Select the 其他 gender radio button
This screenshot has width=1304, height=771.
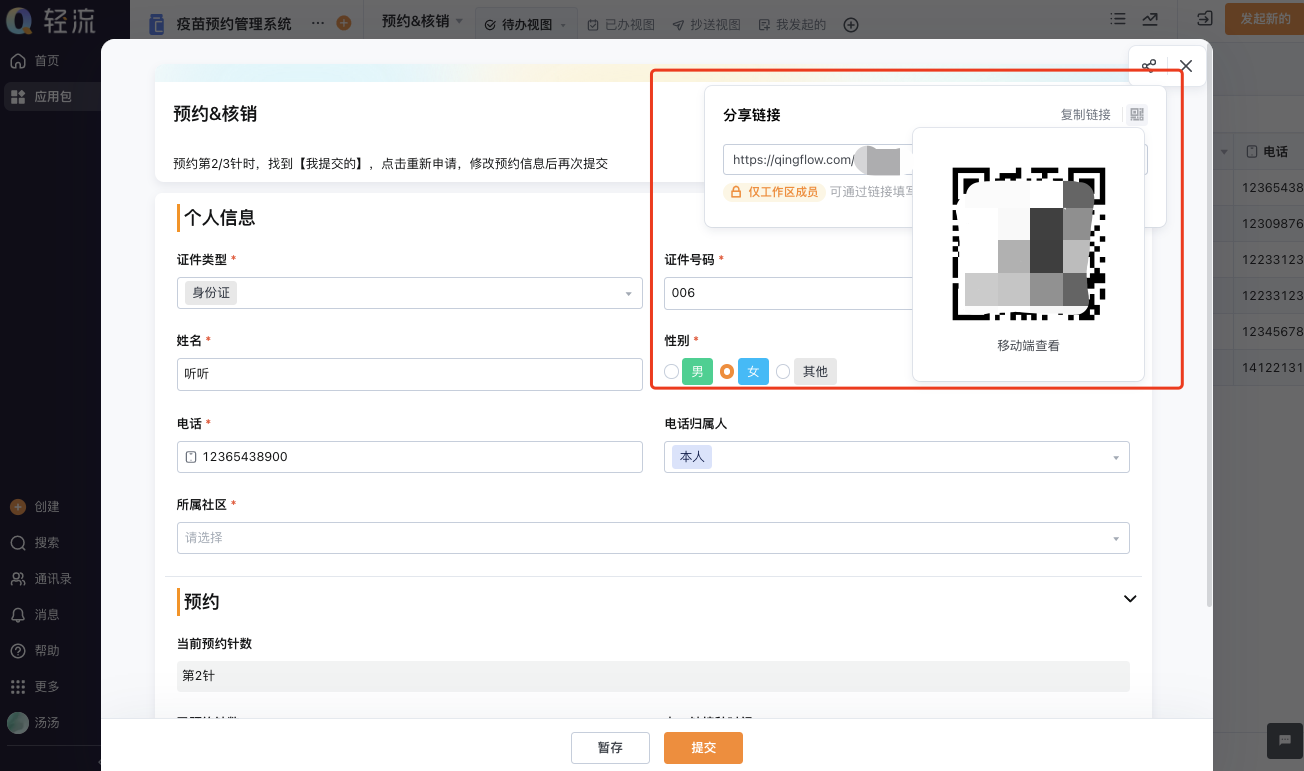[783, 372]
